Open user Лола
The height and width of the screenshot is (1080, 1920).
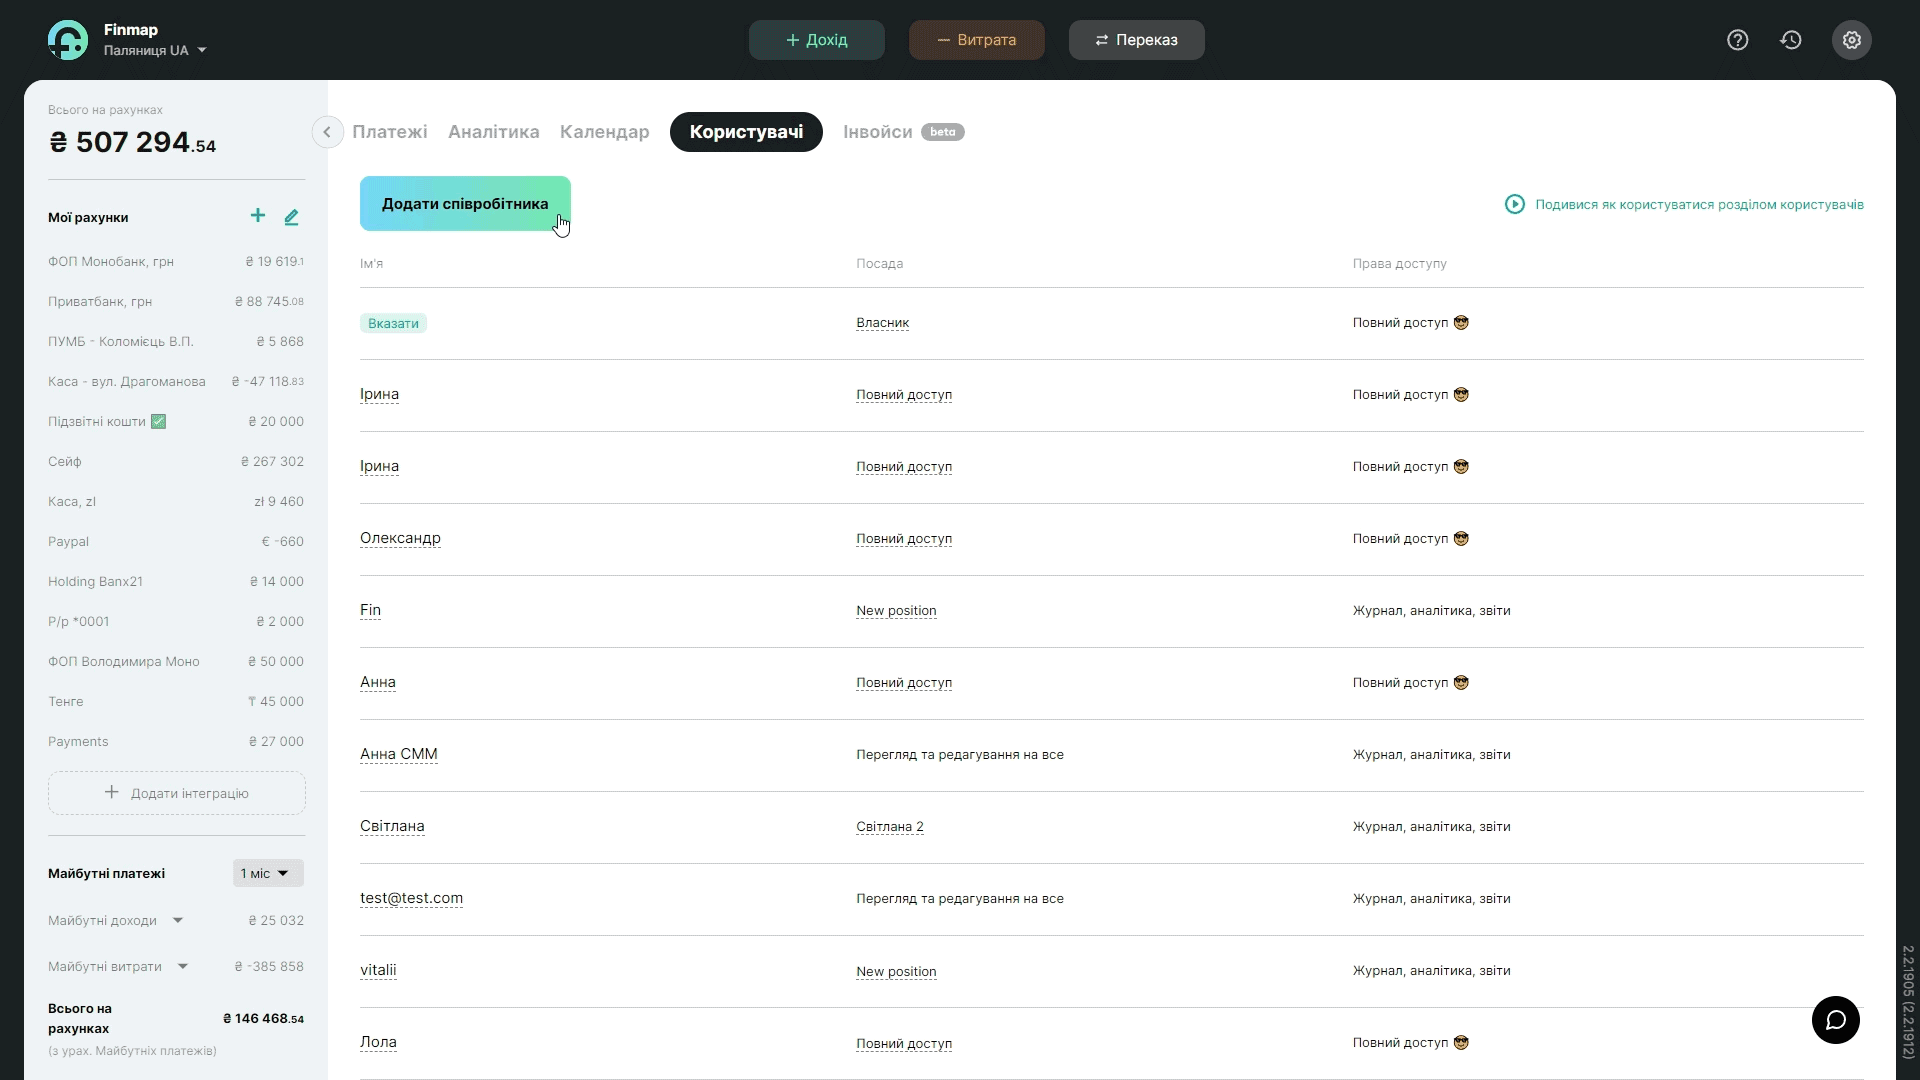pyautogui.click(x=378, y=1042)
